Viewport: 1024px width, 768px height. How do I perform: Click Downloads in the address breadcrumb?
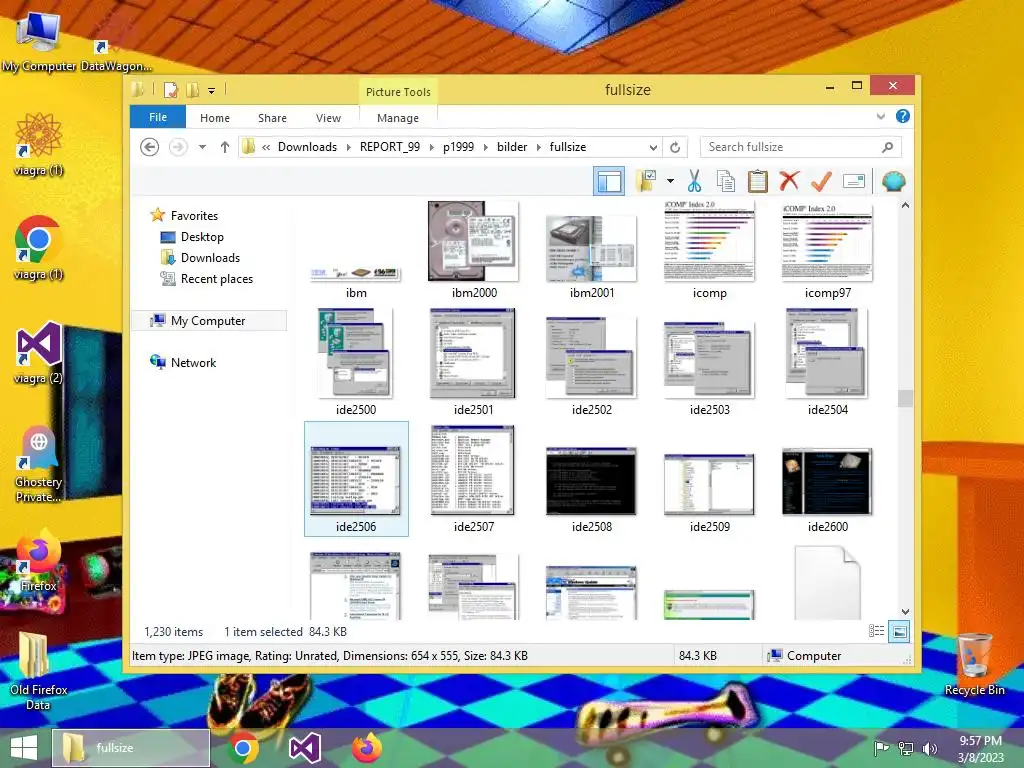point(307,147)
